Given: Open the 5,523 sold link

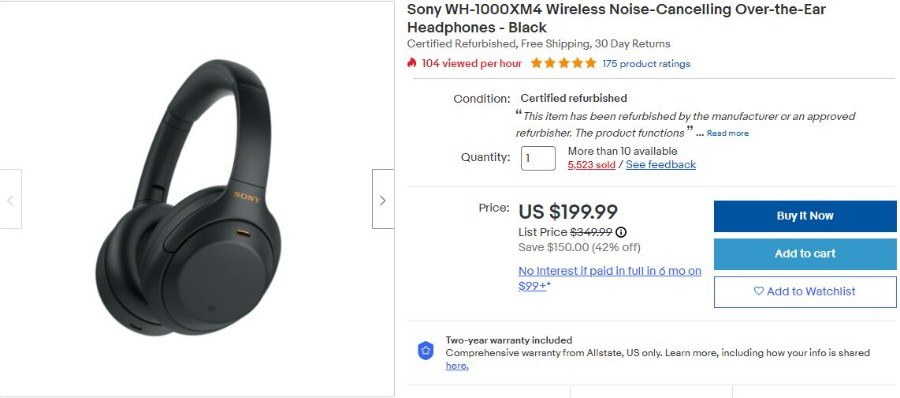Looking at the screenshot, I should pyautogui.click(x=592, y=165).
